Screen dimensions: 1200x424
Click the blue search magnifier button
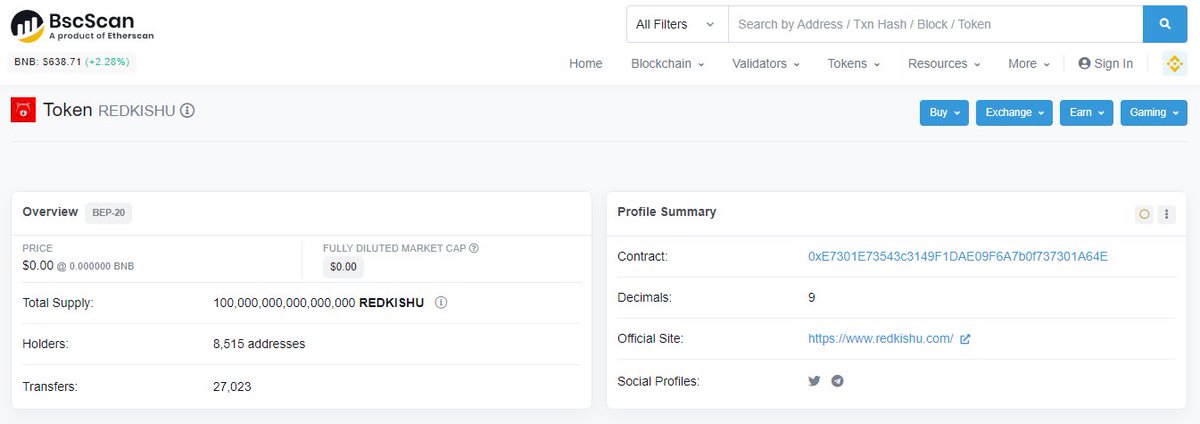[x=1165, y=24]
